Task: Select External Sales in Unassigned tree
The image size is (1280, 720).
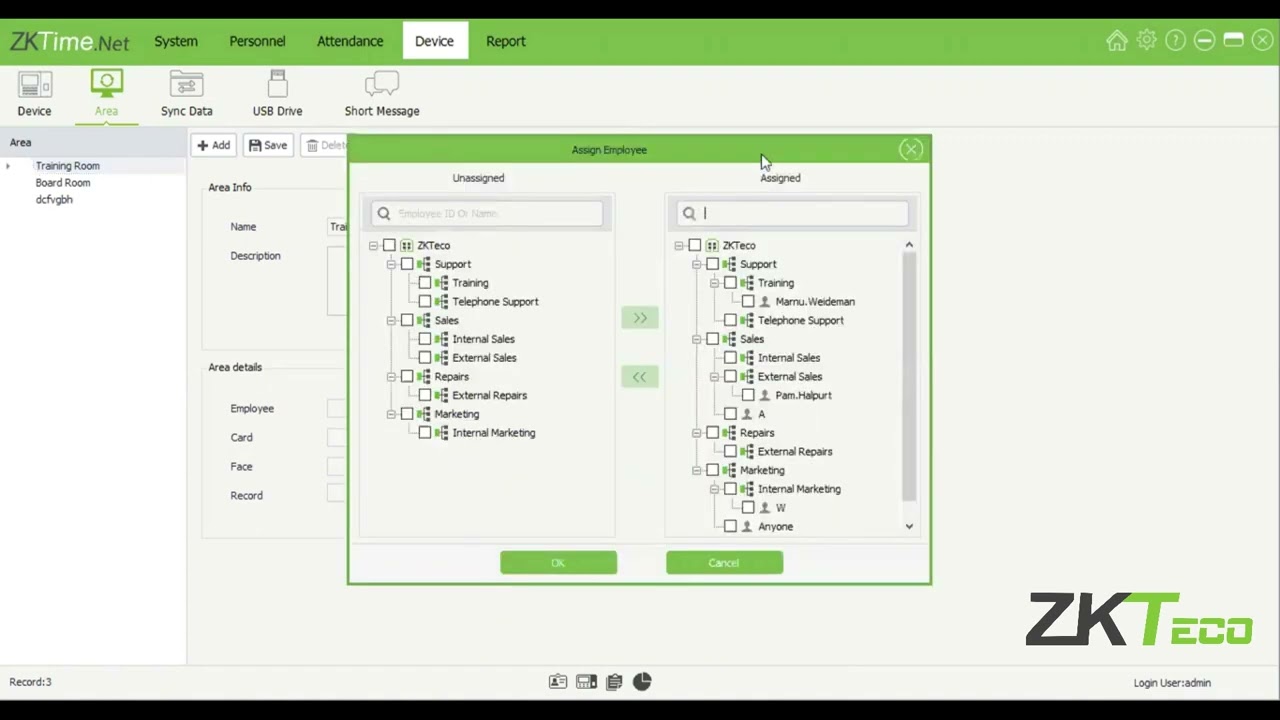Action: pos(484,358)
